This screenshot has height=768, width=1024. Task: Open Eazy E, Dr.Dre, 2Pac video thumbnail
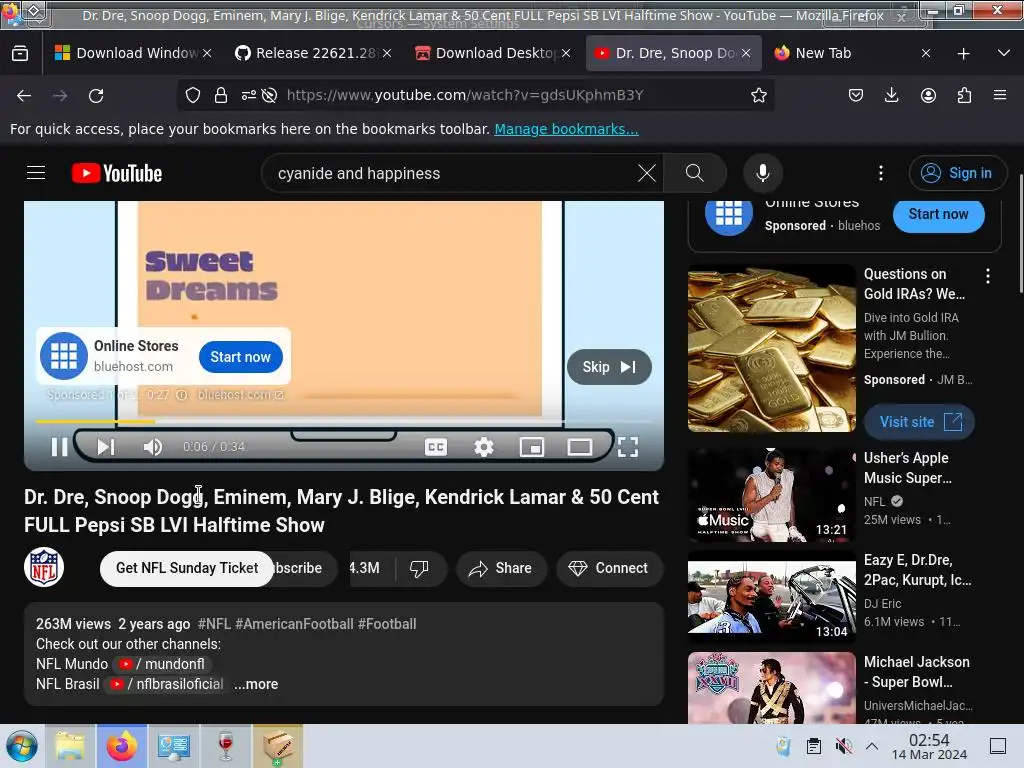pos(771,596)
